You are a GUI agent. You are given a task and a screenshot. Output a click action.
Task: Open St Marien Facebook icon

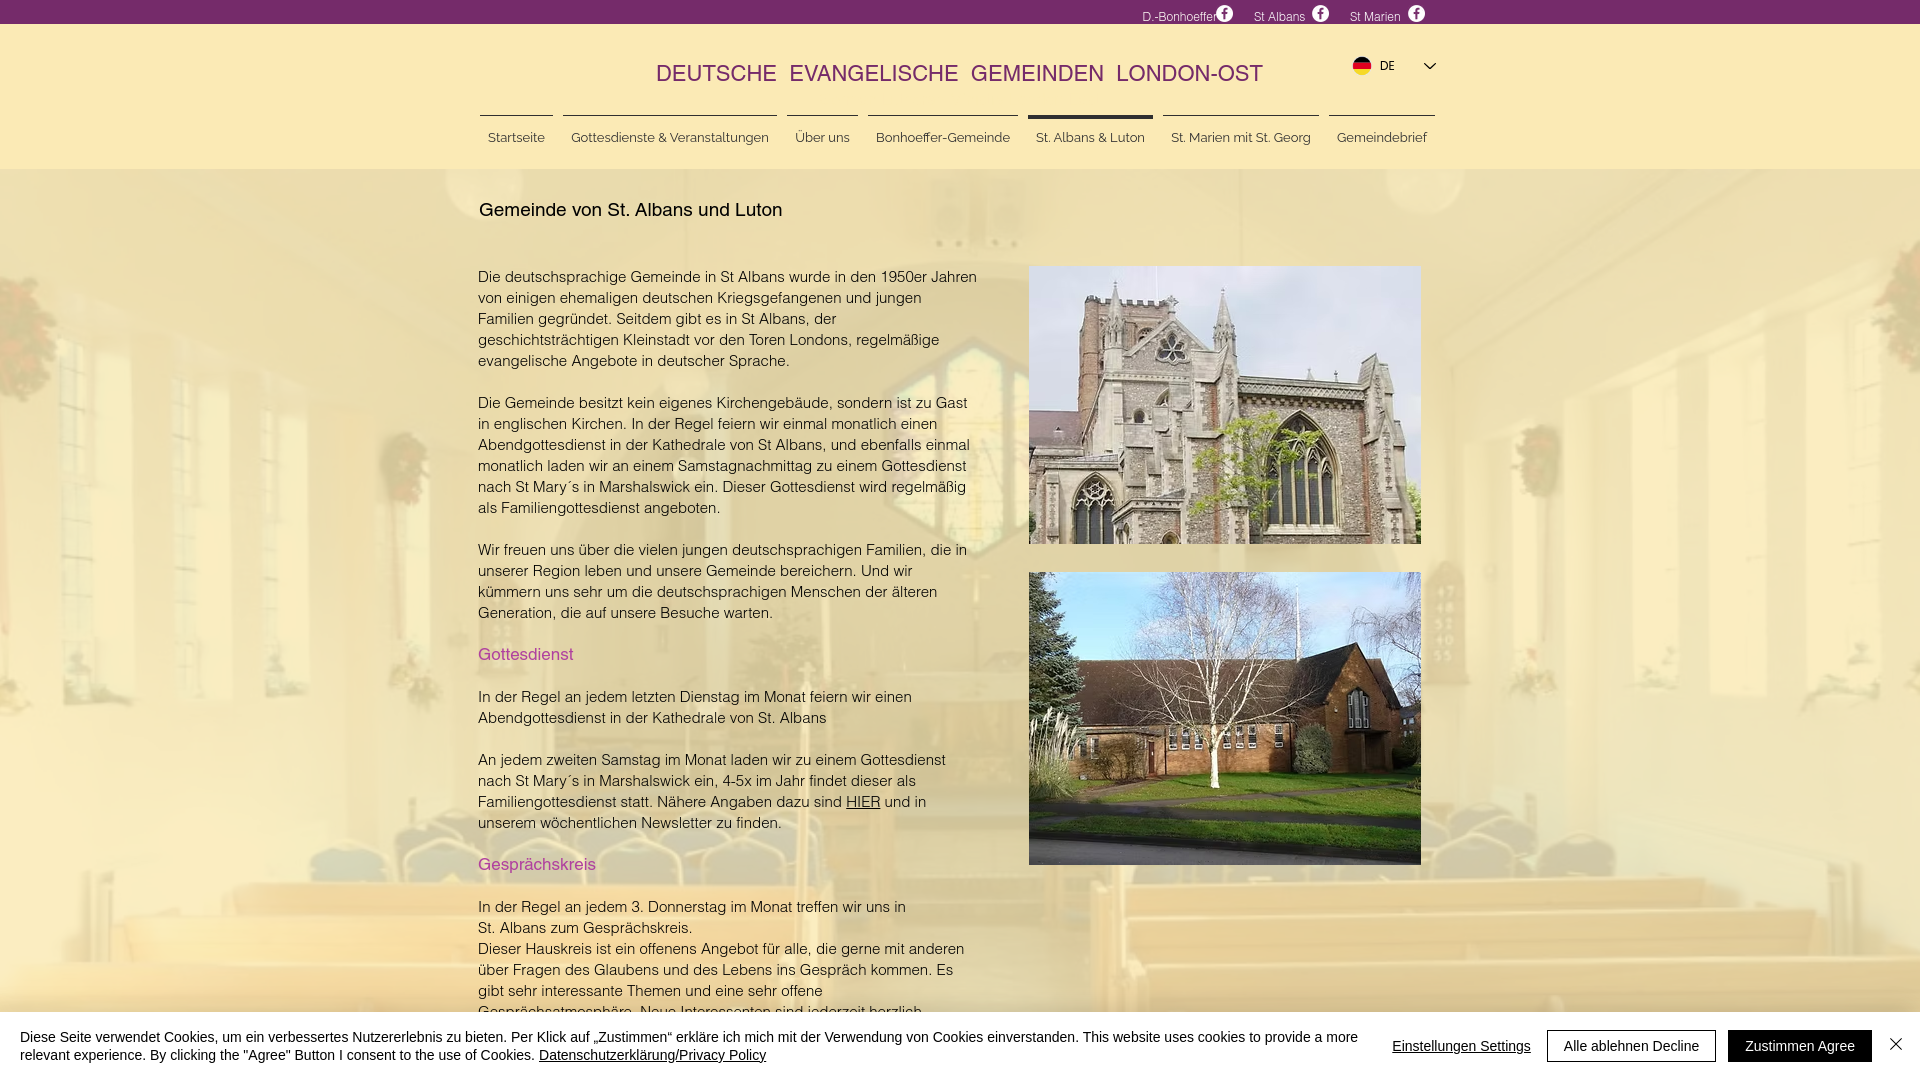1416,14
